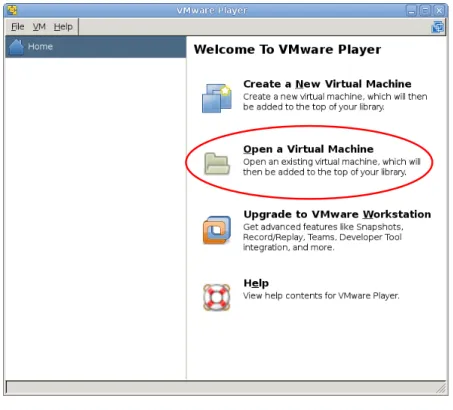The height and width of the screenshot is (410, 453).
Task: Click the Welcome To VMware Player title
Action: pyautogui.click(x=287, y=49)
